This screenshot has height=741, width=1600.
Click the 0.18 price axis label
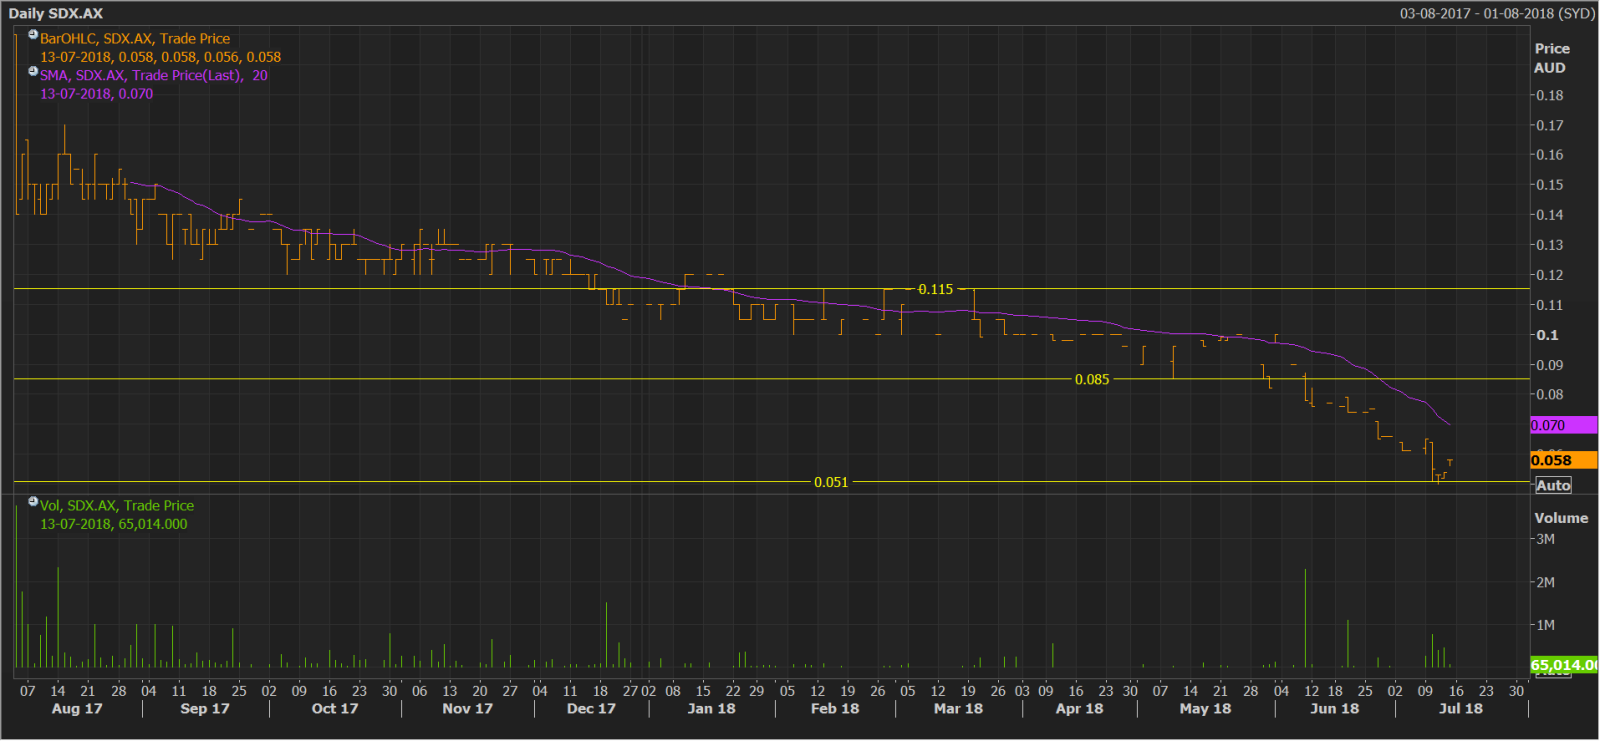[1550, 95]
